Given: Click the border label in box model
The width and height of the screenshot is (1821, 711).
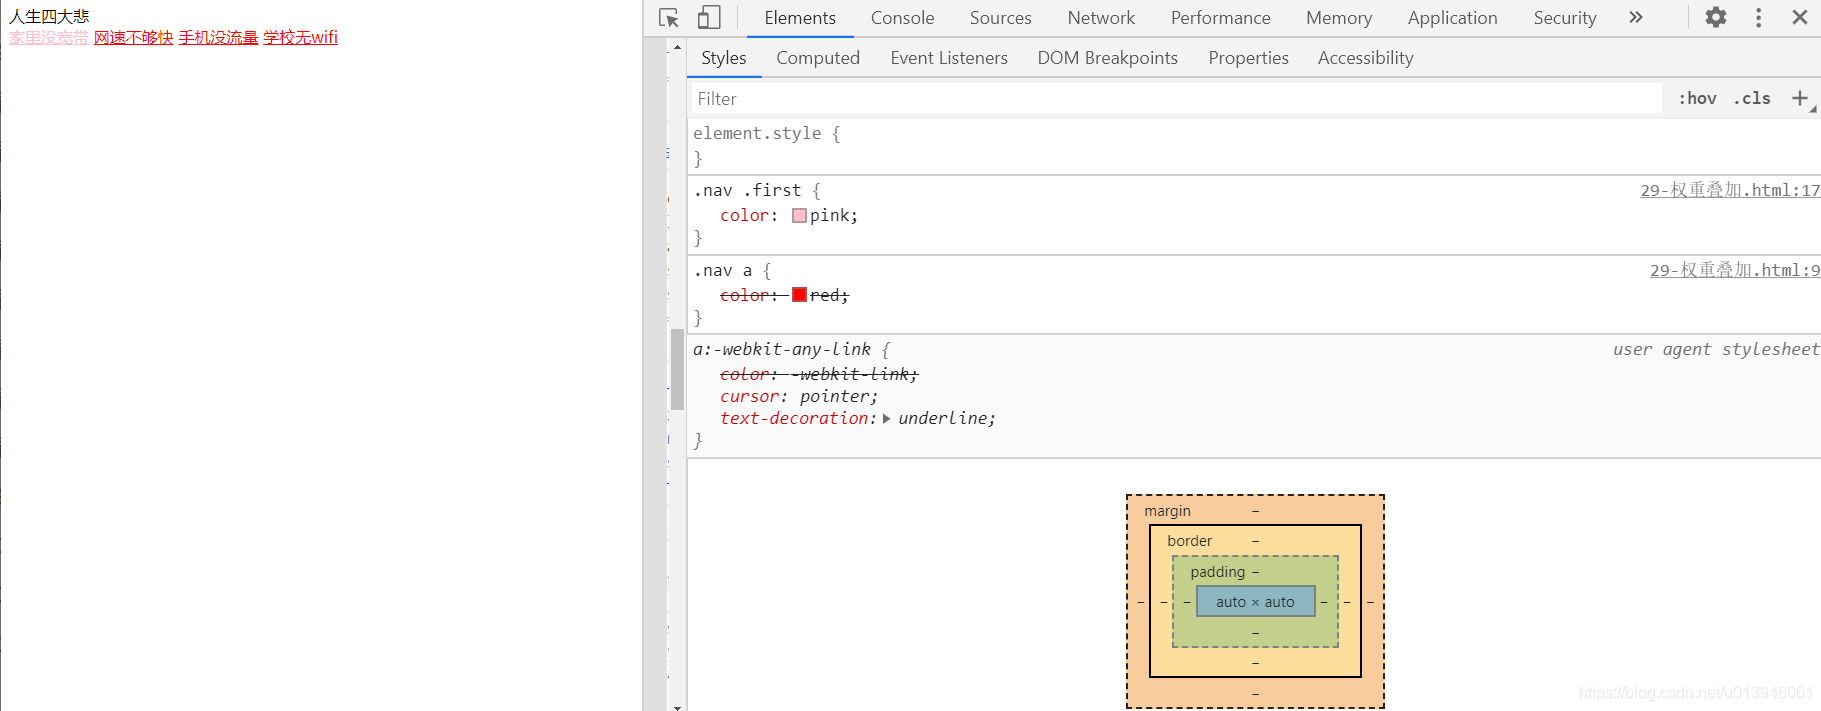Looking at the screenshot, I should 1189,541.
